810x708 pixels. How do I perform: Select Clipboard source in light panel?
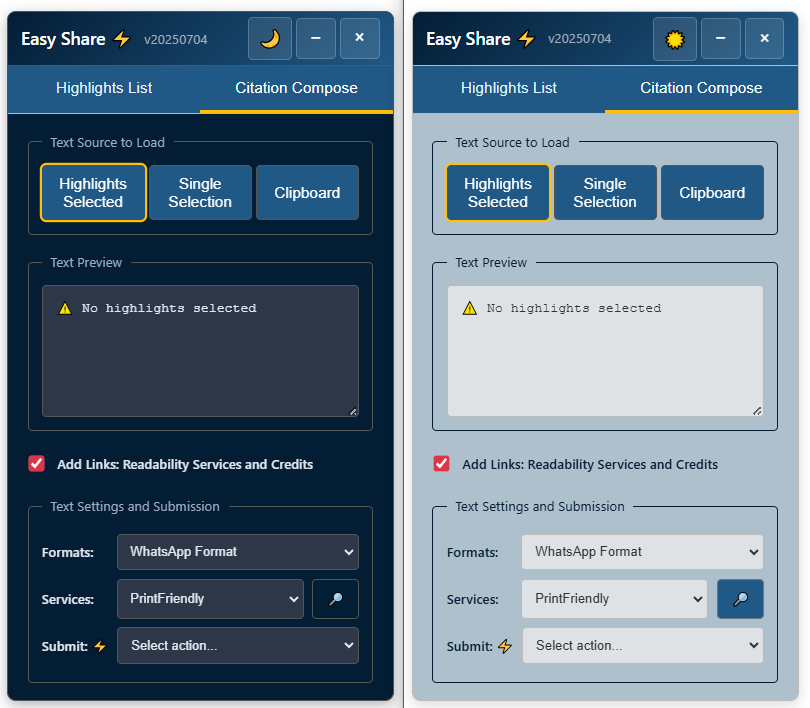point(712,193)
